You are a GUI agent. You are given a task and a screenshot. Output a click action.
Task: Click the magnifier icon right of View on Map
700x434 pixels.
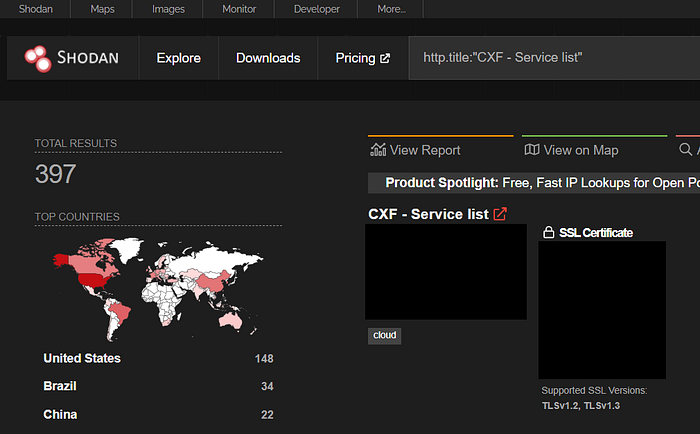[685, 150]
